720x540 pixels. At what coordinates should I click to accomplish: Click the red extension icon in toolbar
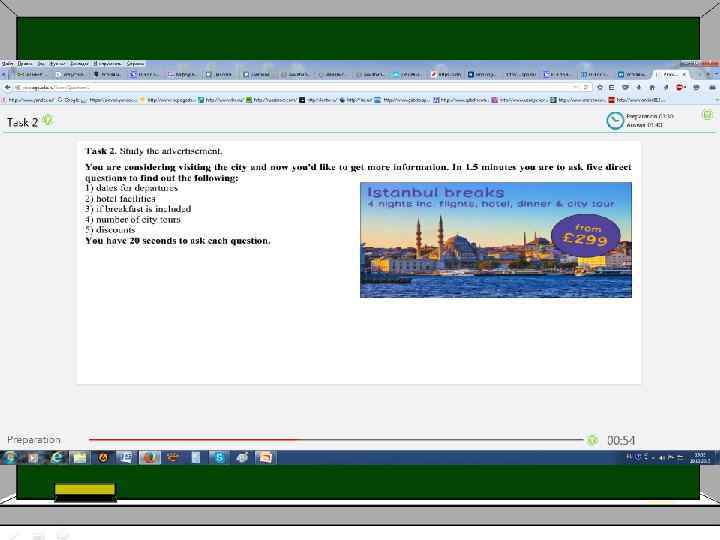click(x=681, y=87)
